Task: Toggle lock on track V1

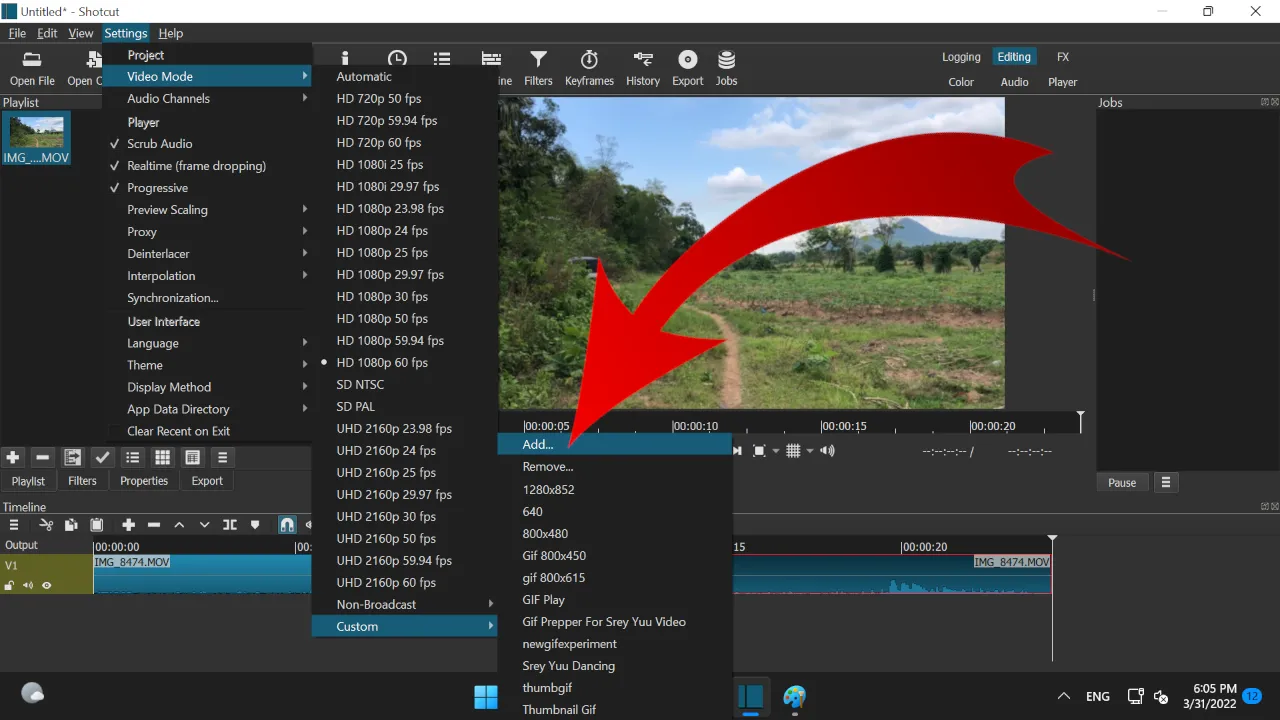Action: (10, 586)
